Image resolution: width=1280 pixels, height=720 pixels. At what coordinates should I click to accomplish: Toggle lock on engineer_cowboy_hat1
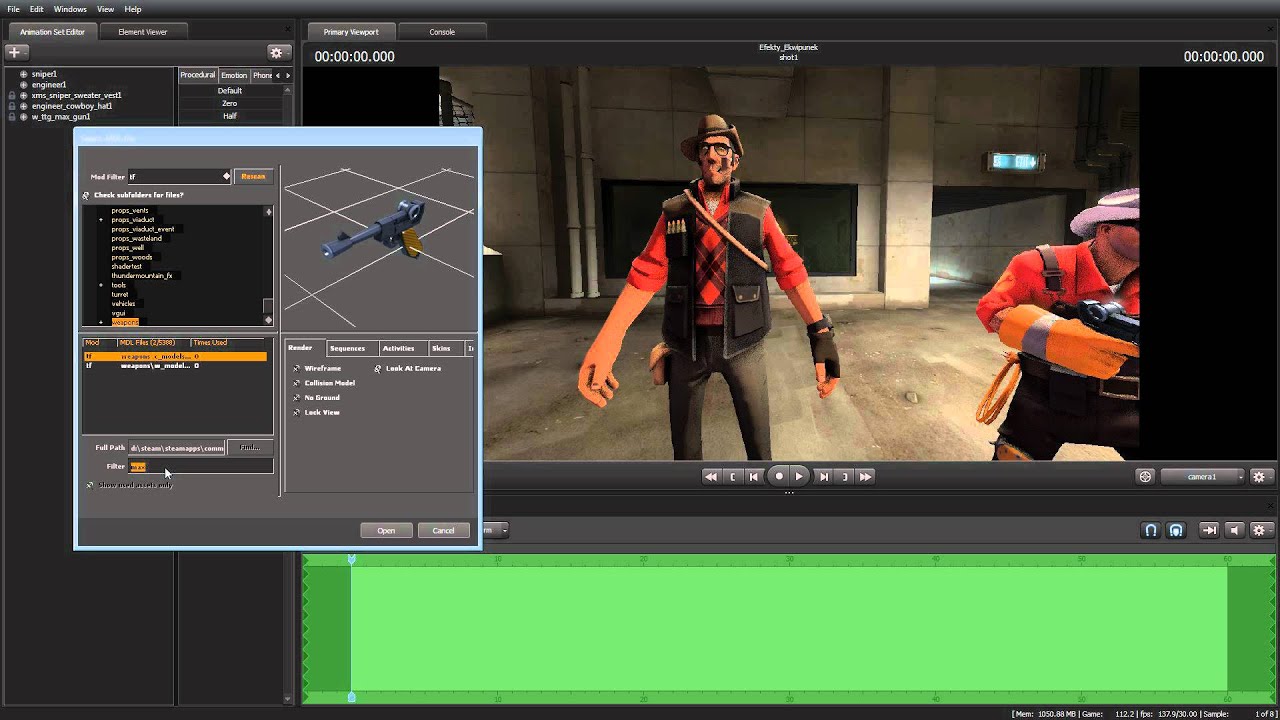pos(12,106)
